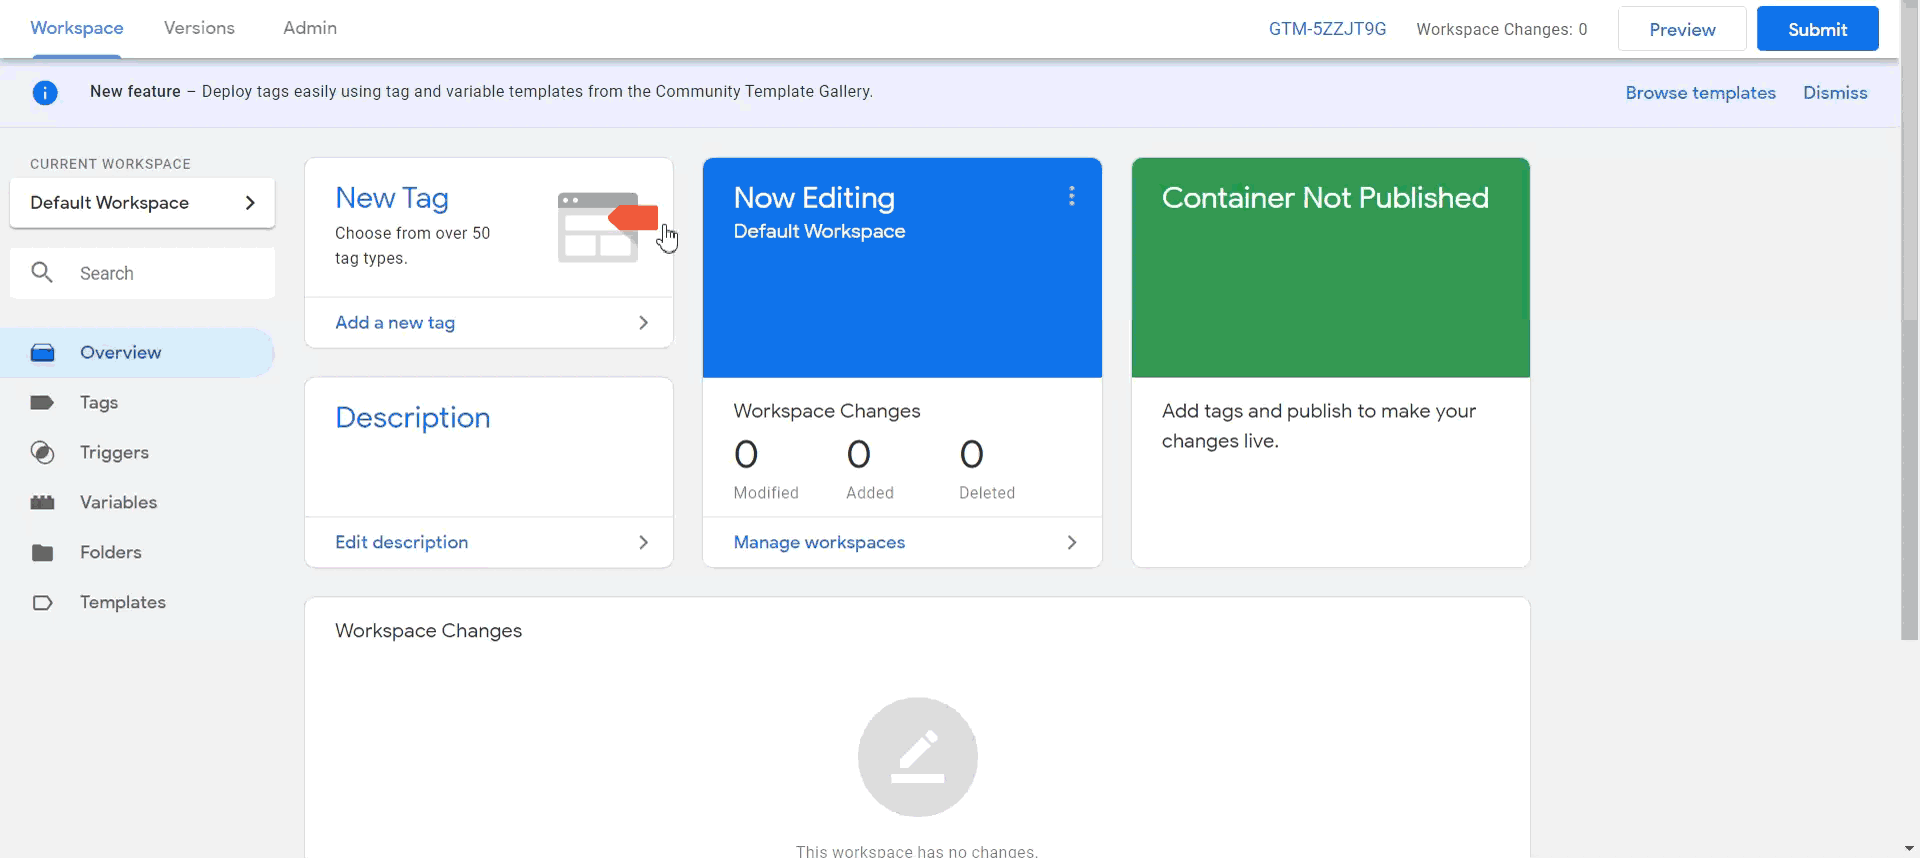Click the Deleted count label
The height and width of the screenshot is (858, 1920).
click(x=987, y=493)
